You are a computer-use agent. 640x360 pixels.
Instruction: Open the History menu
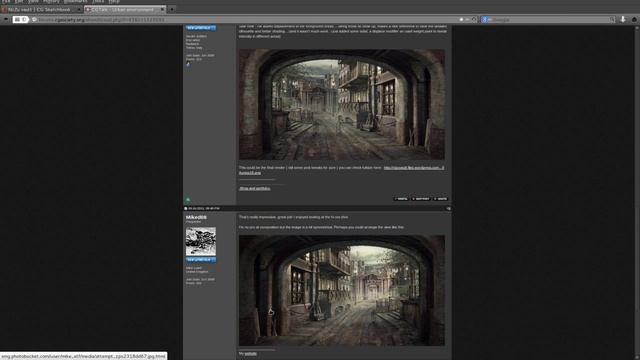pyautogui.click(x=51, y=2)
